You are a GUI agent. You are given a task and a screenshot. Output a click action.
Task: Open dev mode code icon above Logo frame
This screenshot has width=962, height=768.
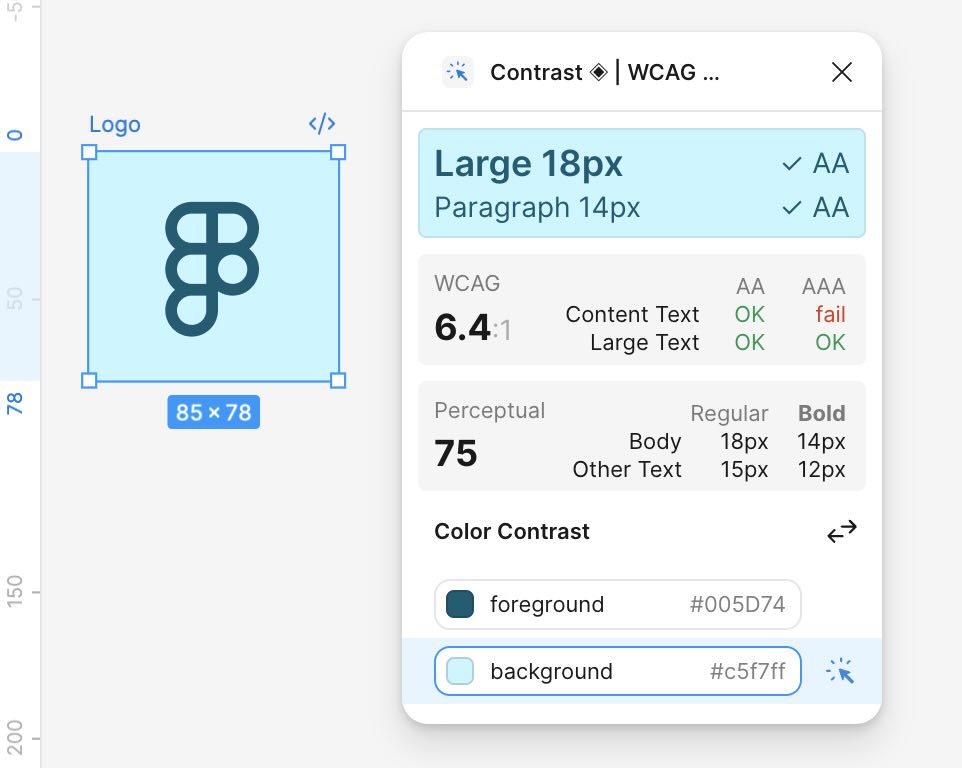coord(321,124)
